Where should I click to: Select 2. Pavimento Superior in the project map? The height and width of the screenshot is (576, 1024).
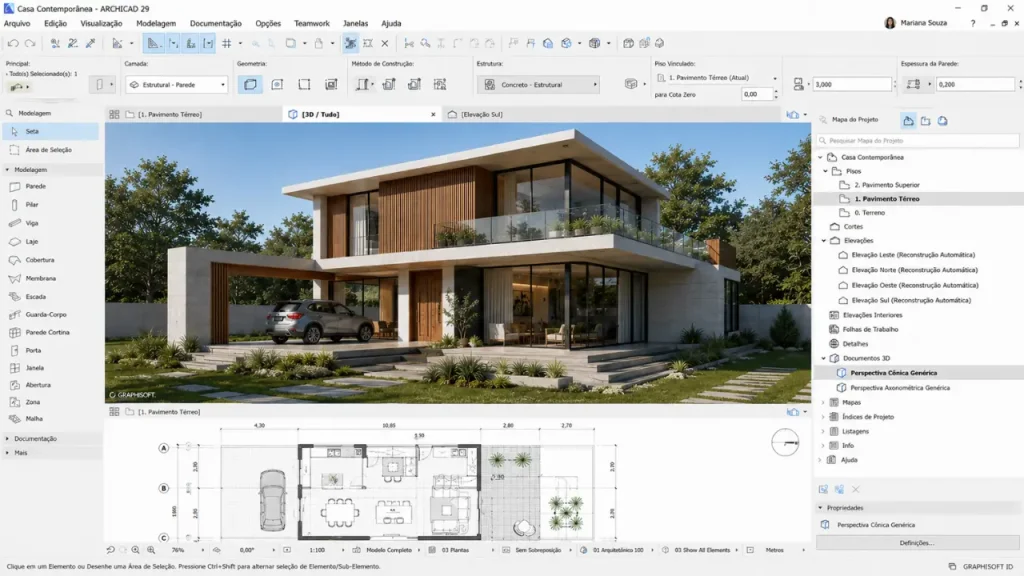point(887,185)
